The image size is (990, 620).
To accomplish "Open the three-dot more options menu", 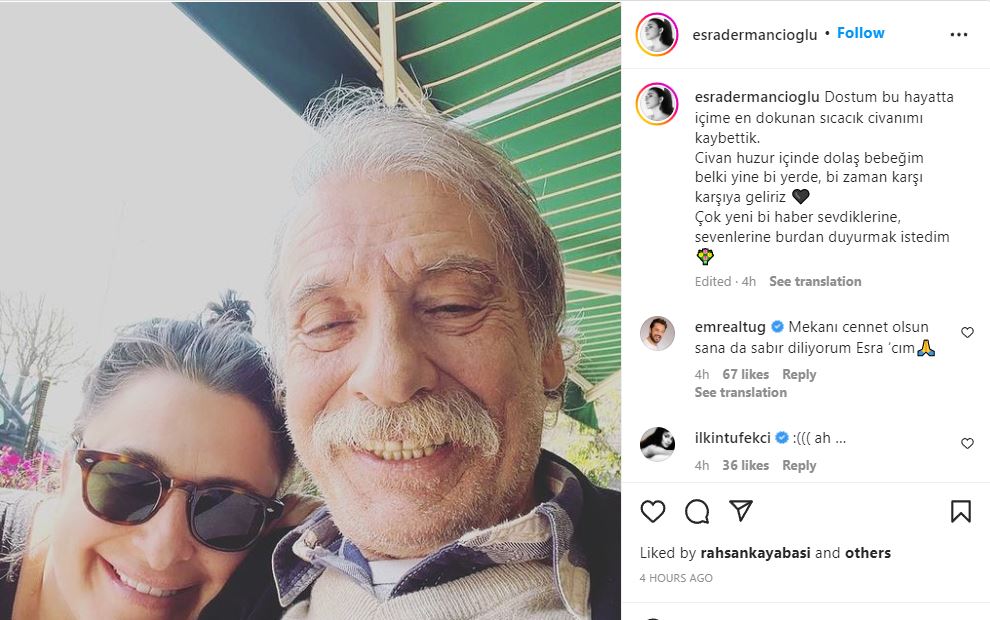I will tap(958, 35).
